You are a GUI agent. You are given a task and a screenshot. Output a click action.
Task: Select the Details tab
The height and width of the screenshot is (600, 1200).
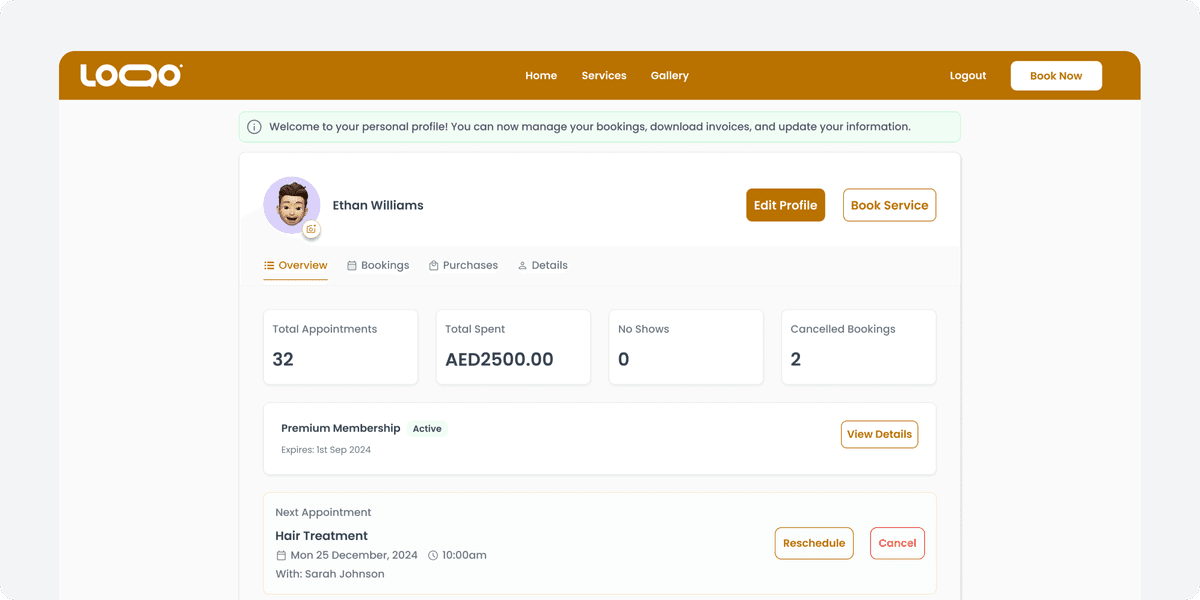(542, 265)
